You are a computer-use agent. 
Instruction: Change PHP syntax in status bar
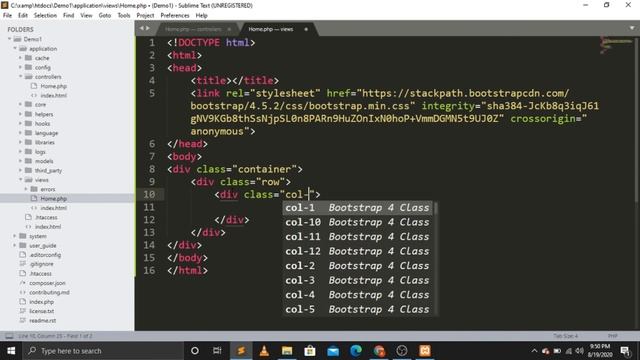pos(612,336)
